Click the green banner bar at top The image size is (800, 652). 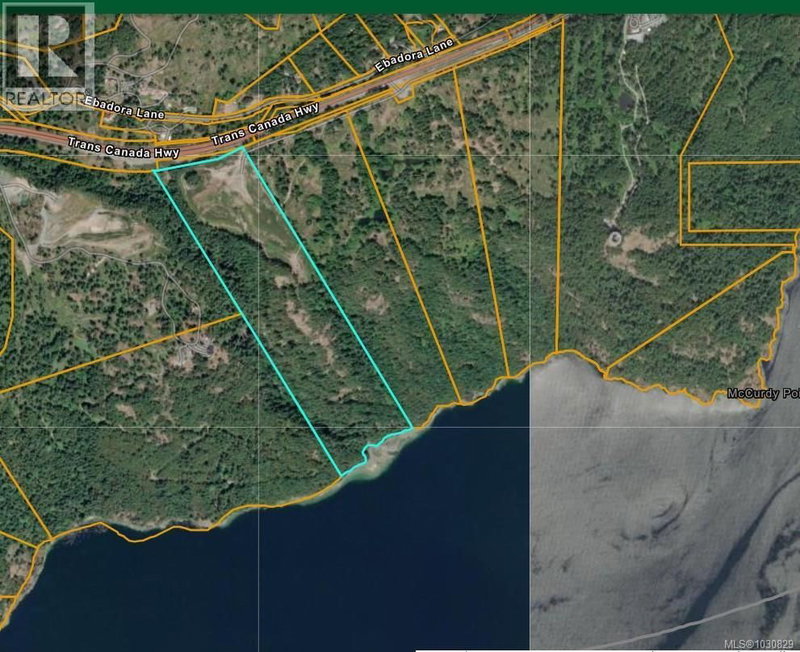point(400,6)
